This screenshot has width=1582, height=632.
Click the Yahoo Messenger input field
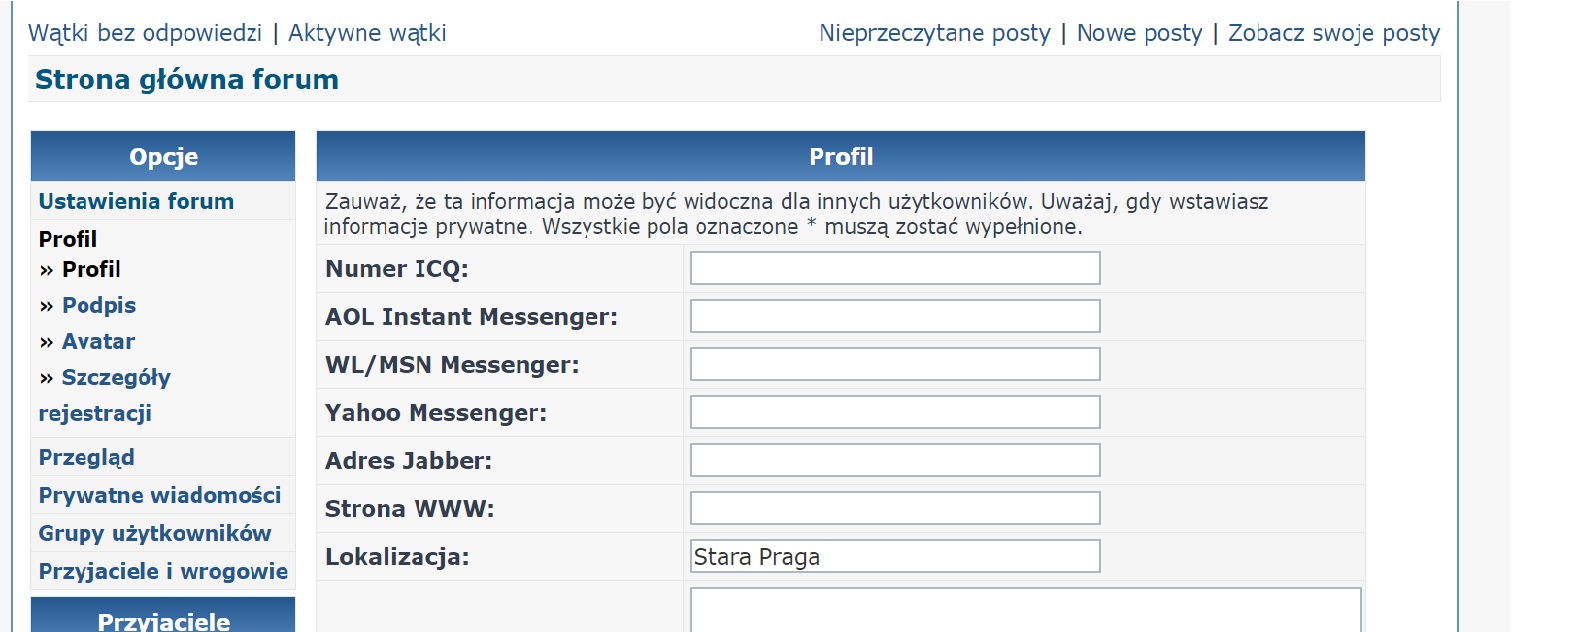pyautogui.click(x=895, y=412)
